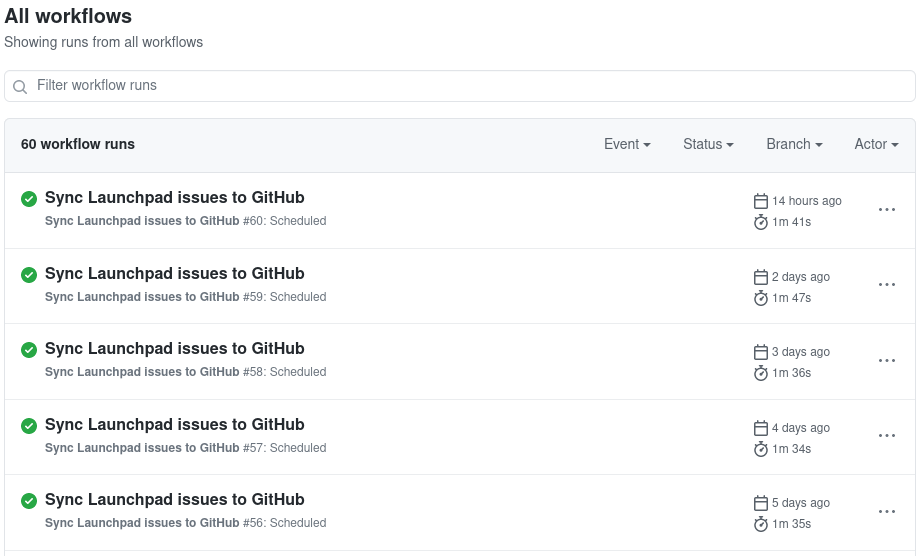The height and width of the screenshot is (556, 919).
Task: Click the 1m 41s duration
Action: [791, 222]
